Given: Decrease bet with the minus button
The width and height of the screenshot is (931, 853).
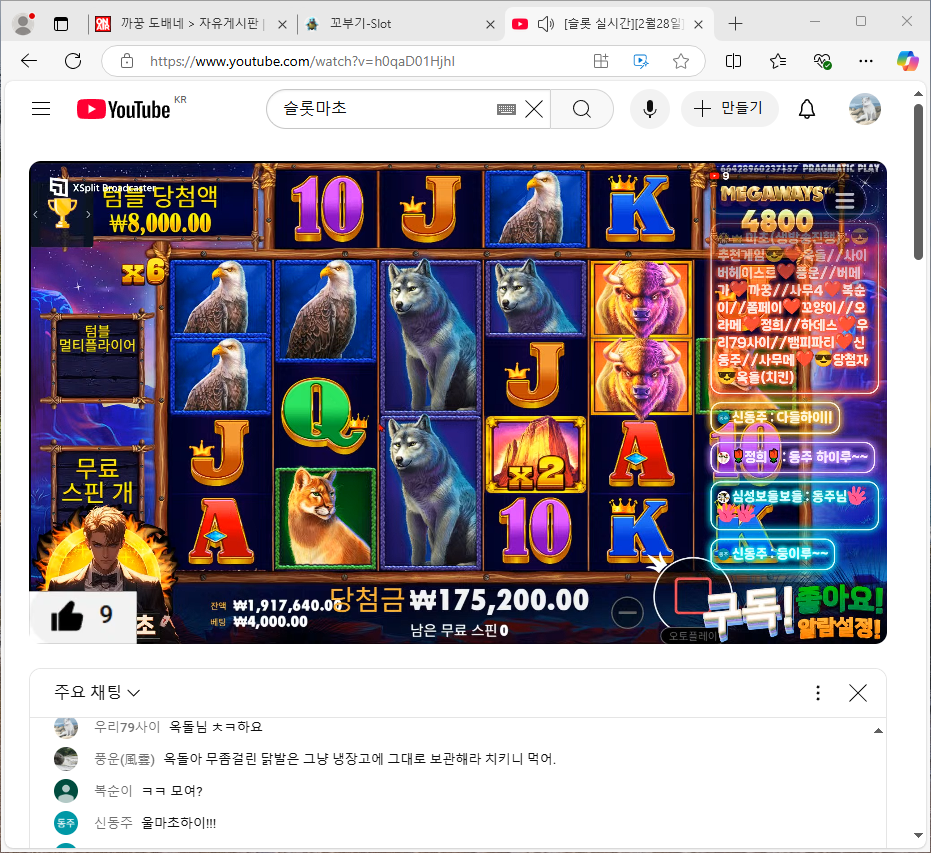Looking at the screenshot, I should (628, 613).
